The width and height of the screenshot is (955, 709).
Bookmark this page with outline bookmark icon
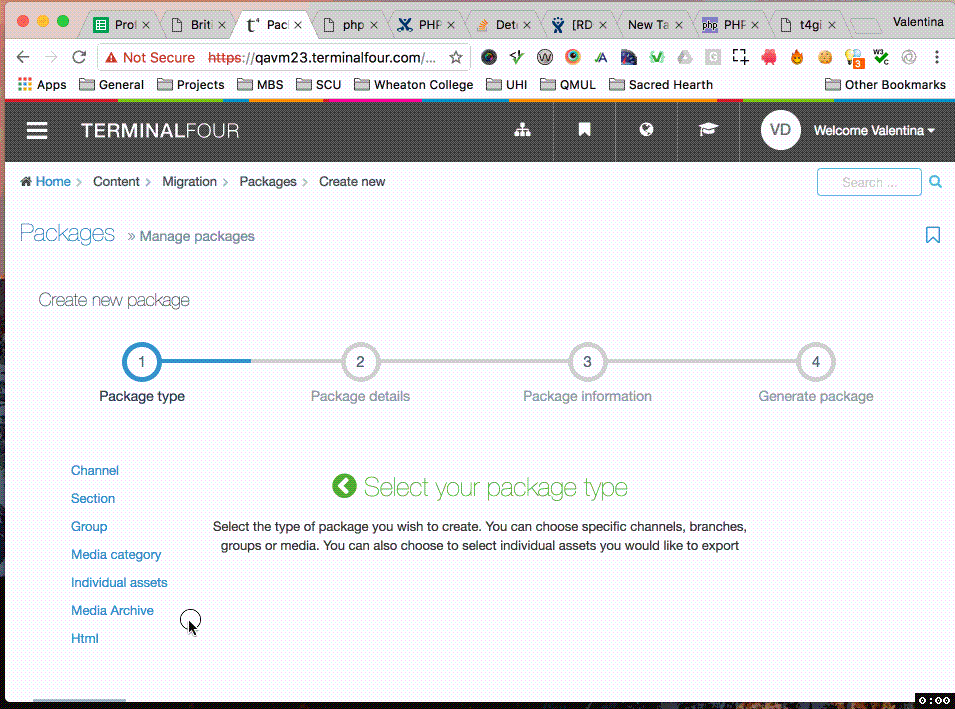click(x=932, y=235)
